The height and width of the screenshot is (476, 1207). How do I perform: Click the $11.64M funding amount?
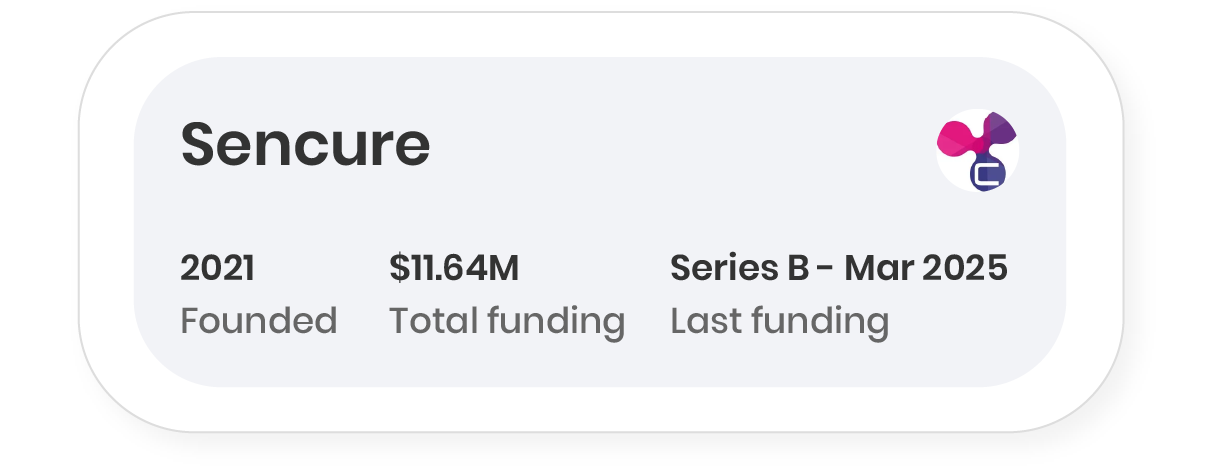(x=454, y=268)
